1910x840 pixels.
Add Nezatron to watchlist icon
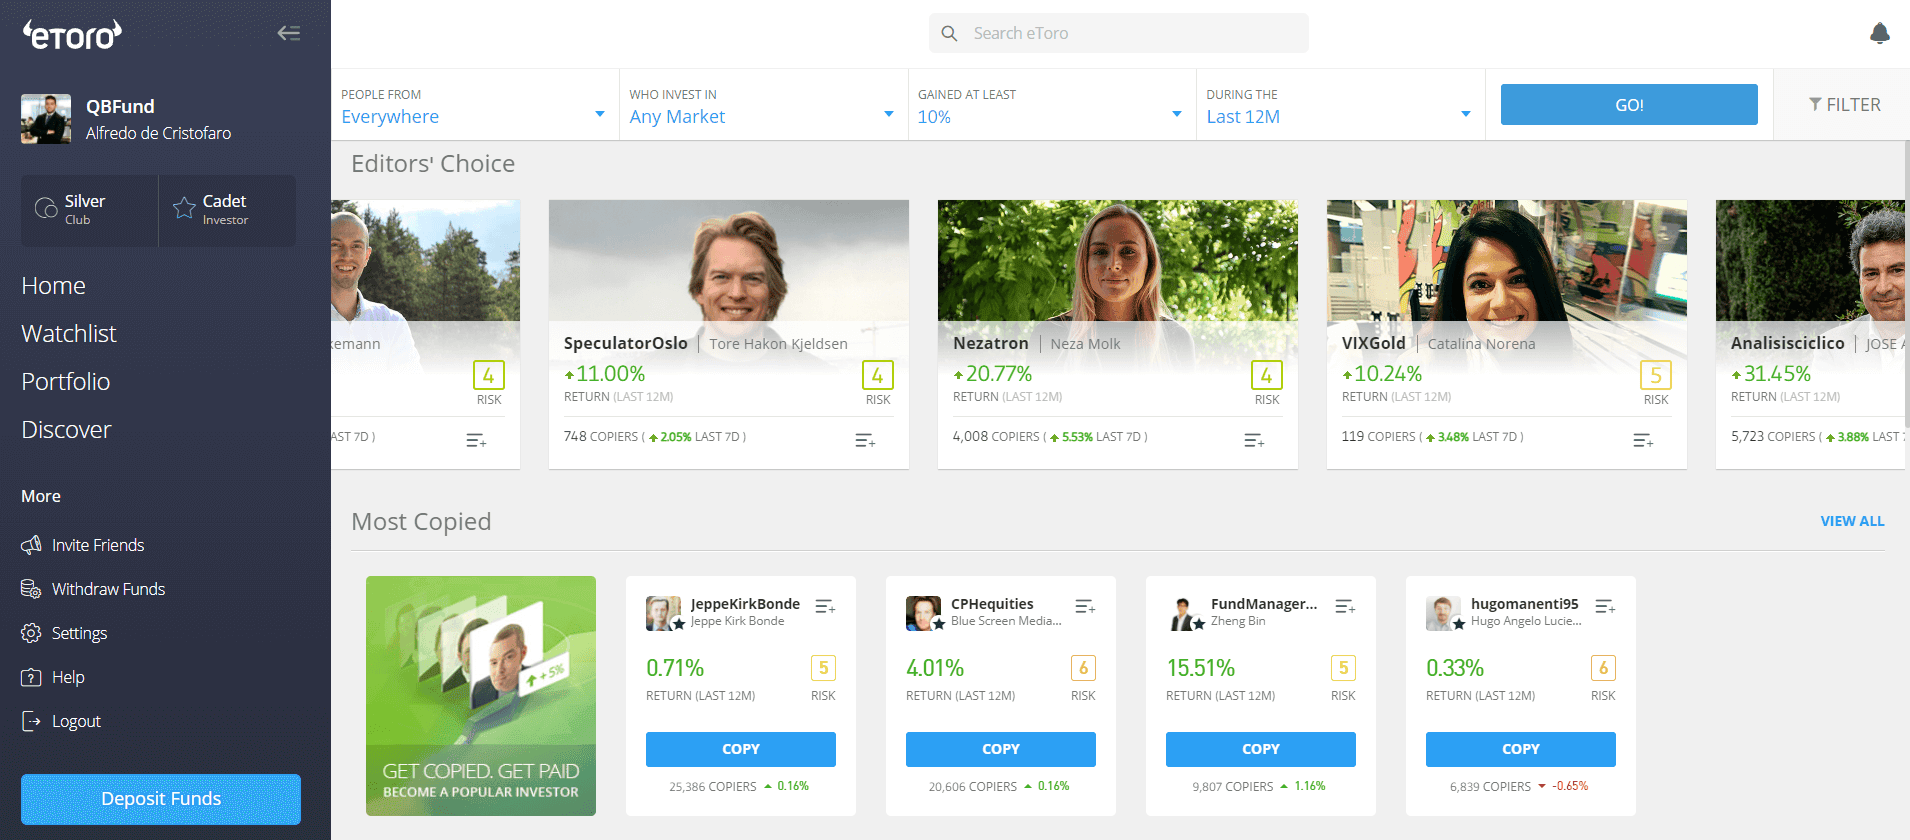pyautogui.click(x=1254, y=441)
